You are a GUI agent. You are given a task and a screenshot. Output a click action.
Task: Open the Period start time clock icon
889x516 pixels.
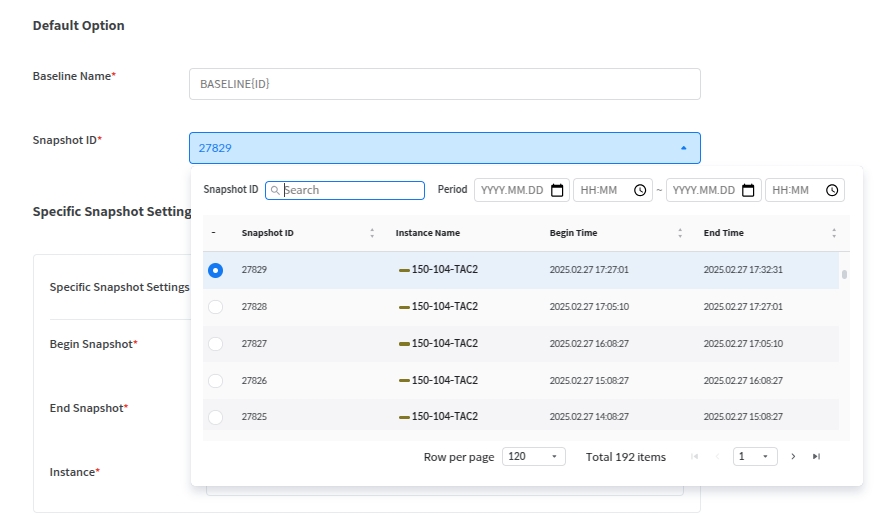point(640,190)
